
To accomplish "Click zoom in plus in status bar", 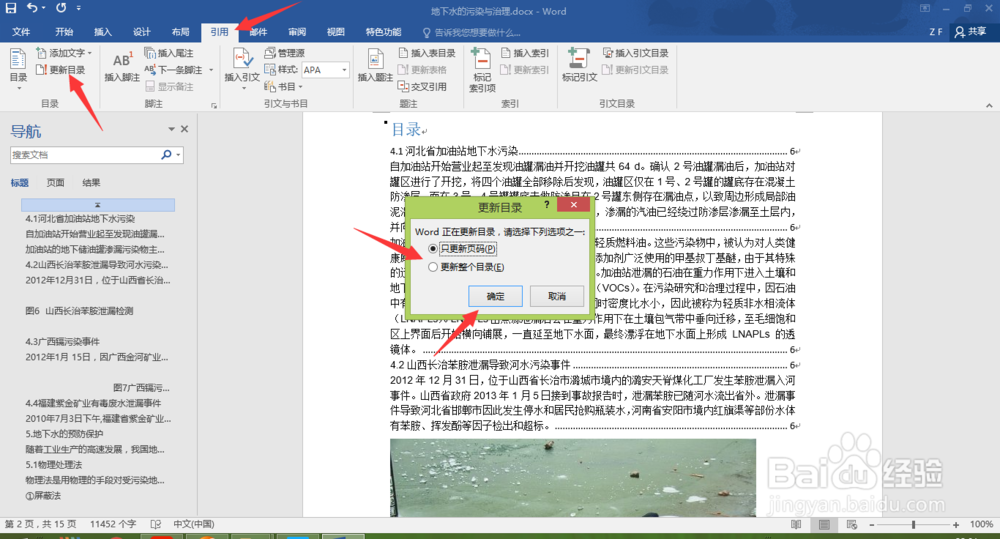I will click(955, 524).
